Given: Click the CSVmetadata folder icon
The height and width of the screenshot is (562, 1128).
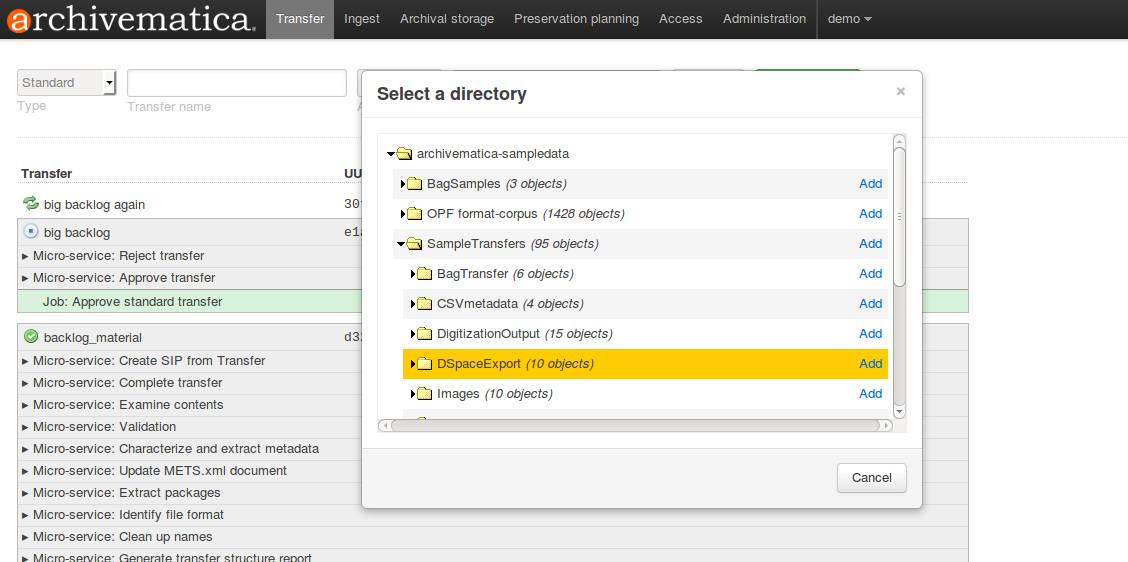Looking at the screenshot, I should [424, 304].
